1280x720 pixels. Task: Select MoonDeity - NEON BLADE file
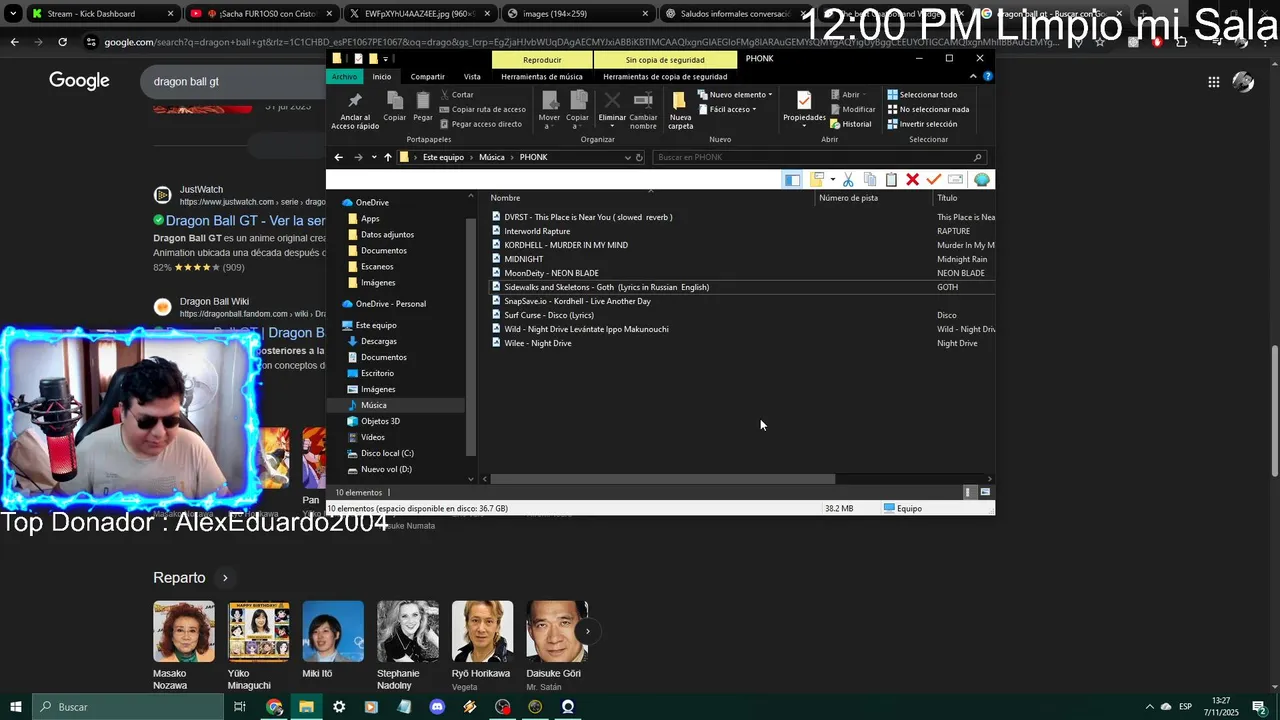point(551,273)
